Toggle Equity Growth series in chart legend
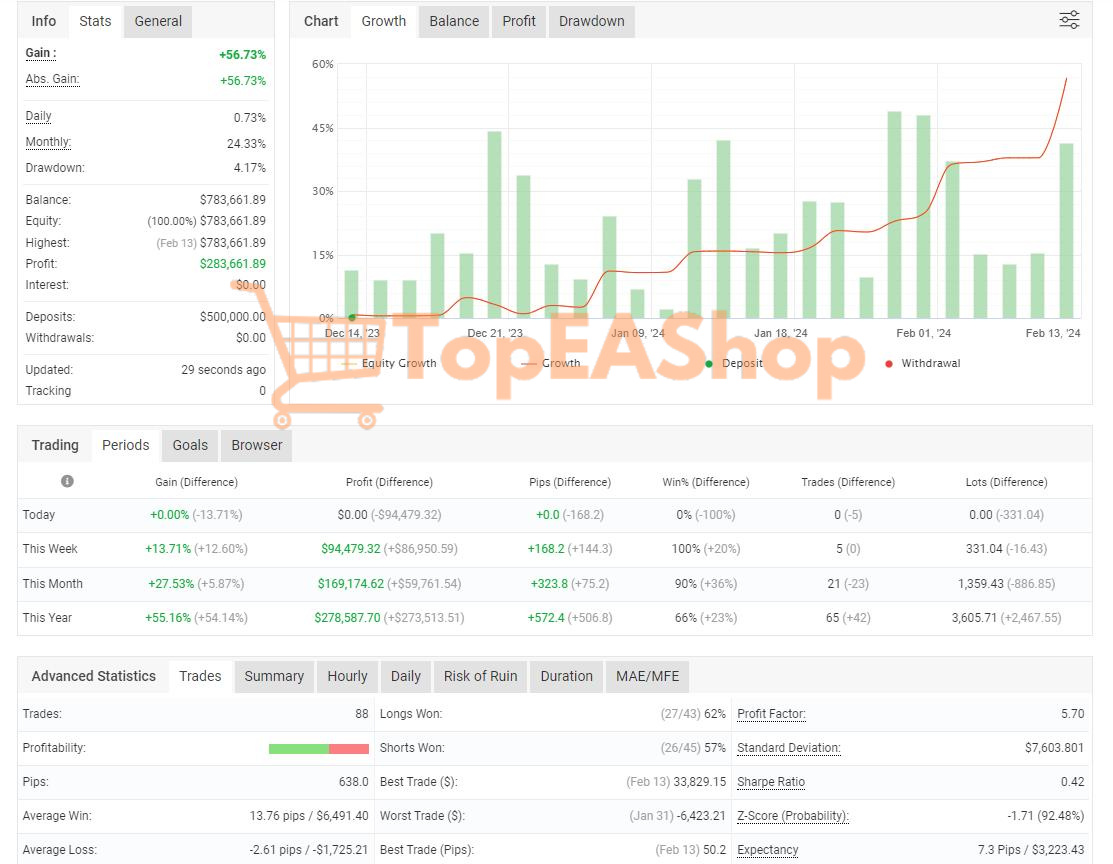The width and height of the screenshot is (1113, 864). pos(399,364)
